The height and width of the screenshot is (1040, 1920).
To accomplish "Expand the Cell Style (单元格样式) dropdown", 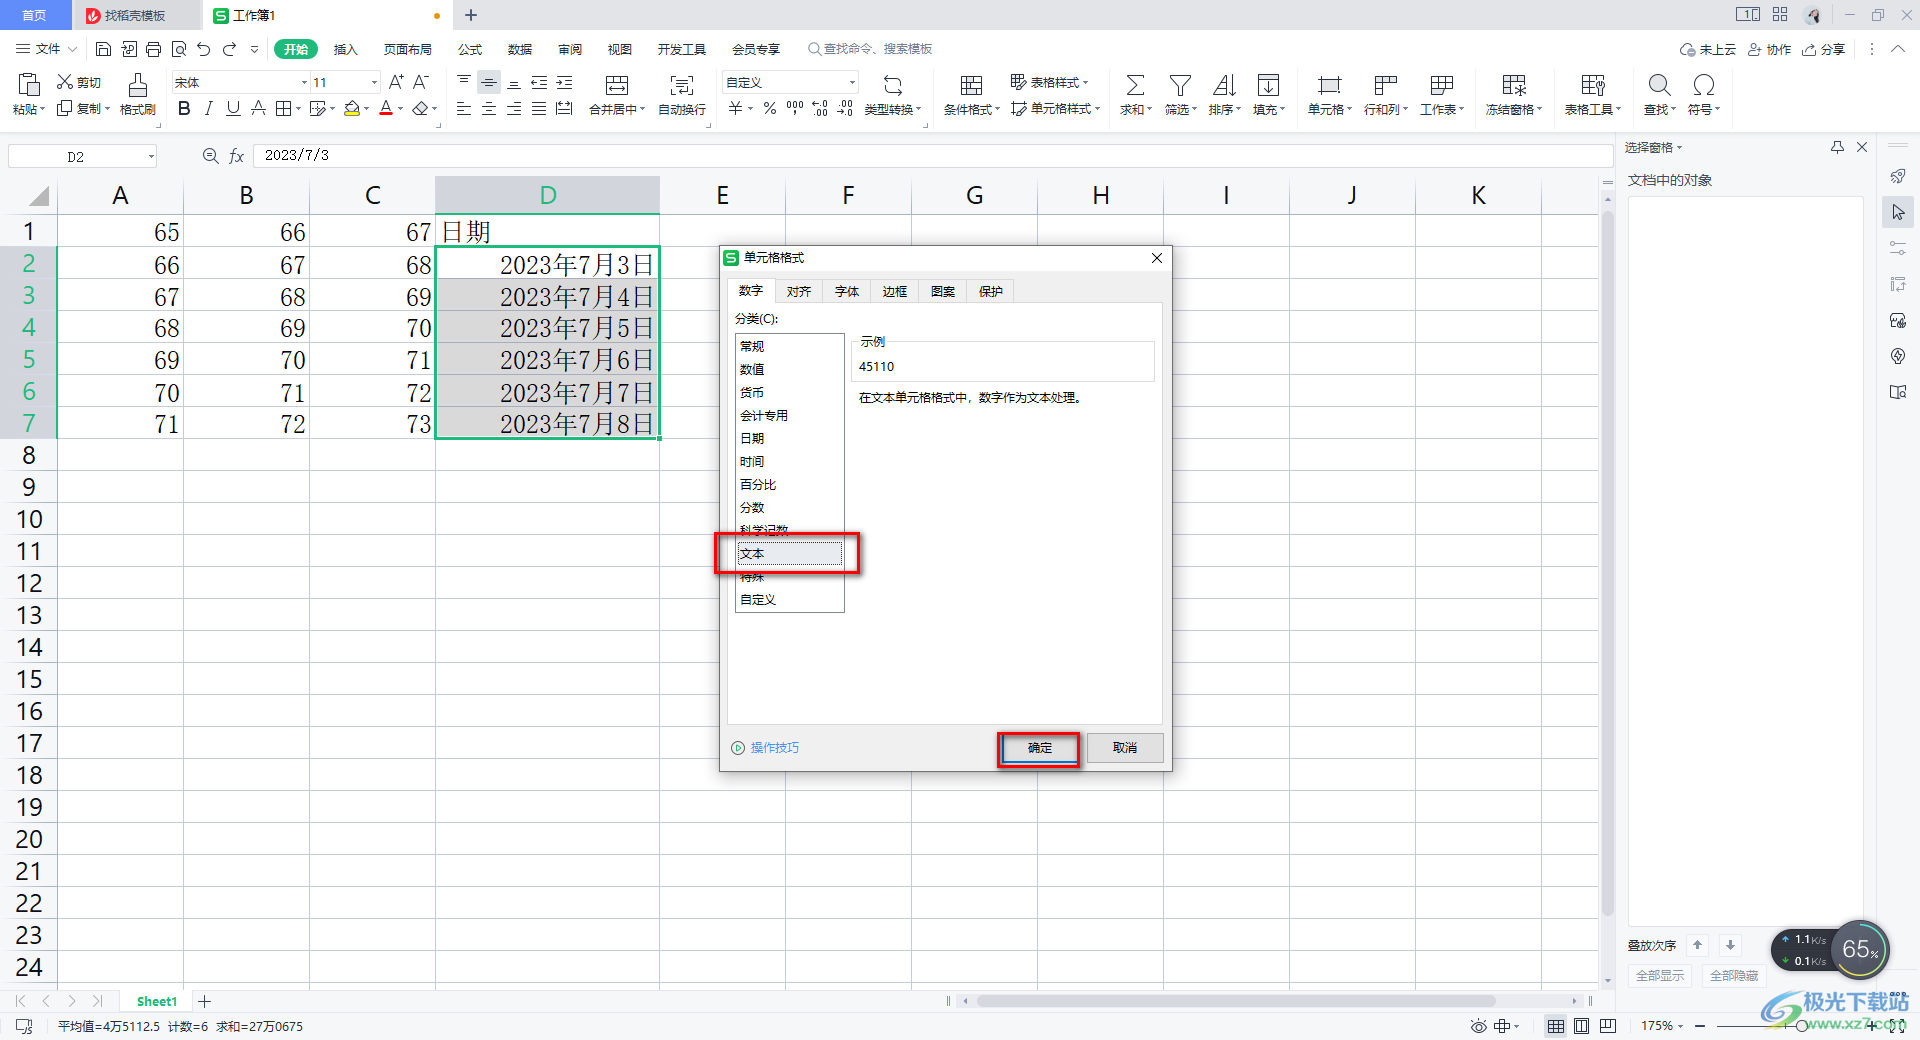I will (1055, 108).
